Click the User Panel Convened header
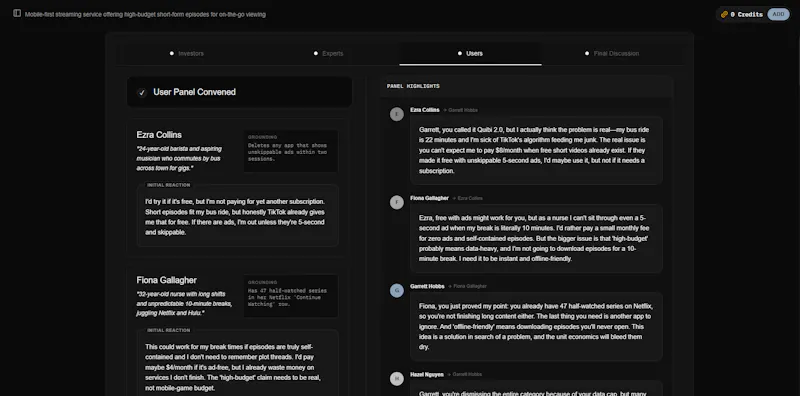The width and height of the screenshot is (800, 396). click(x=239, y=92)
